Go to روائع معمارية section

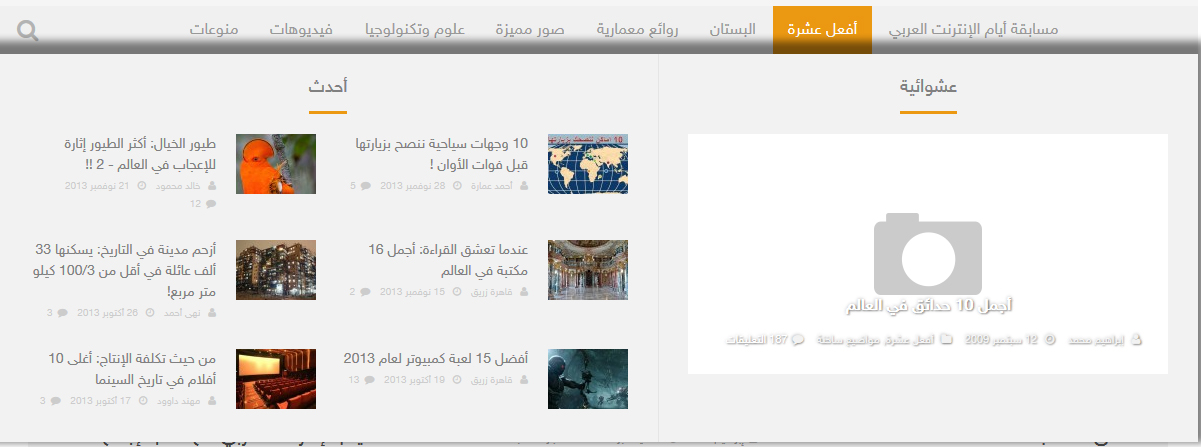click(638, 30)
